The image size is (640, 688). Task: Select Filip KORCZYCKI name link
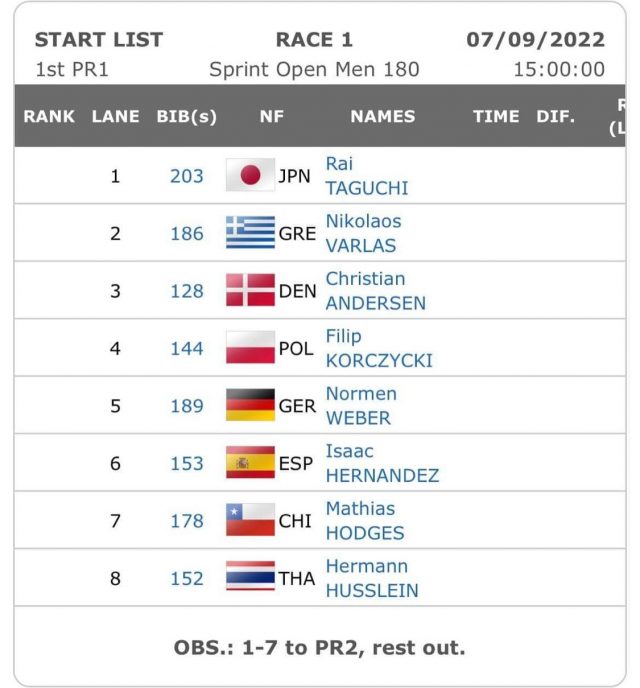coord(379,348)
